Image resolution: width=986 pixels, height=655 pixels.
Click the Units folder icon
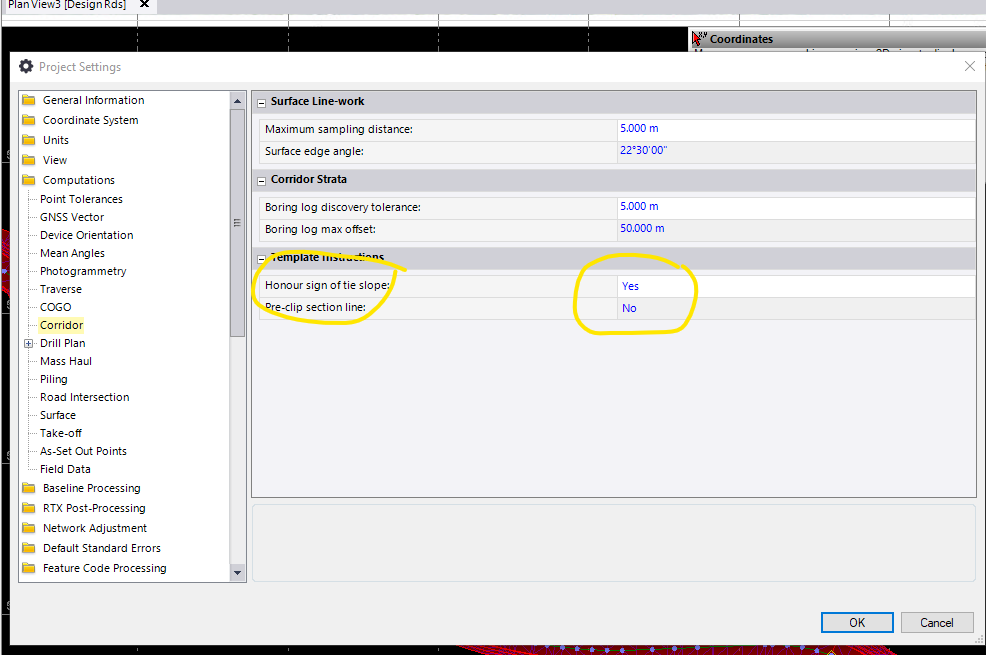click(x=28, y=140)
